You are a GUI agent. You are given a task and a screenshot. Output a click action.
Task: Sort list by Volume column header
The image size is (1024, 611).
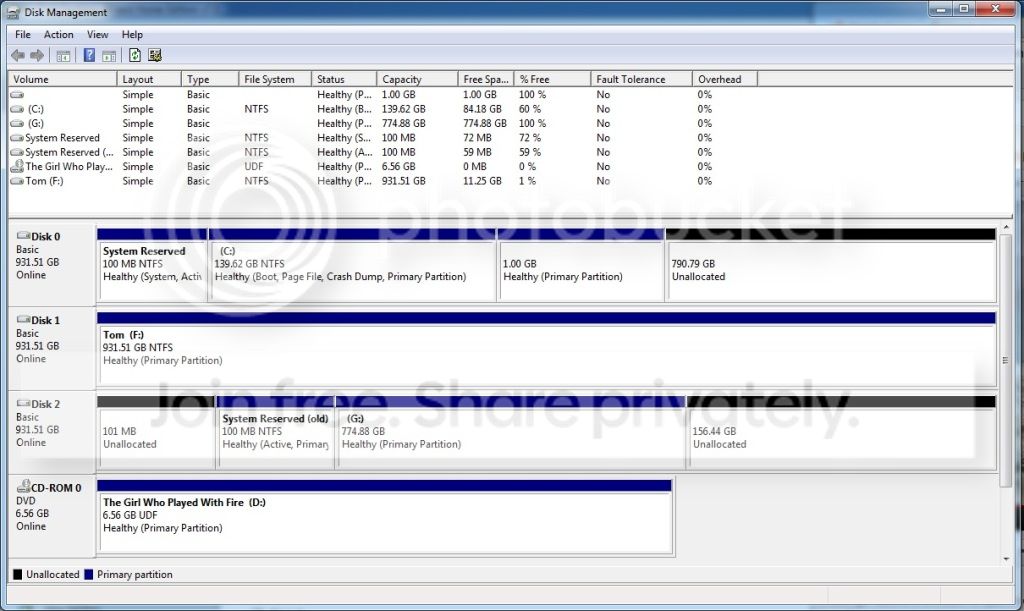coord(63,79)
